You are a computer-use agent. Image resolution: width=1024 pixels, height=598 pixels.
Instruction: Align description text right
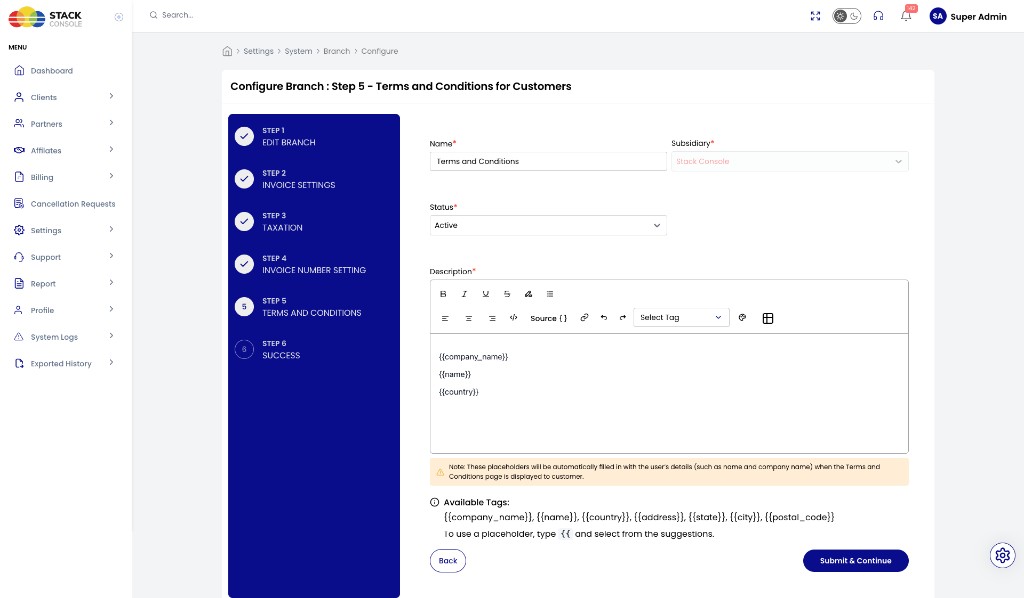click(x=492, y=318)
